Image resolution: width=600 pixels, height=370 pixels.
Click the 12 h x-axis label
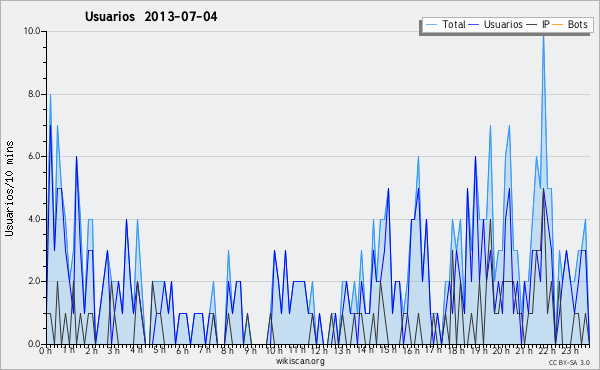[x=319, y=350]
